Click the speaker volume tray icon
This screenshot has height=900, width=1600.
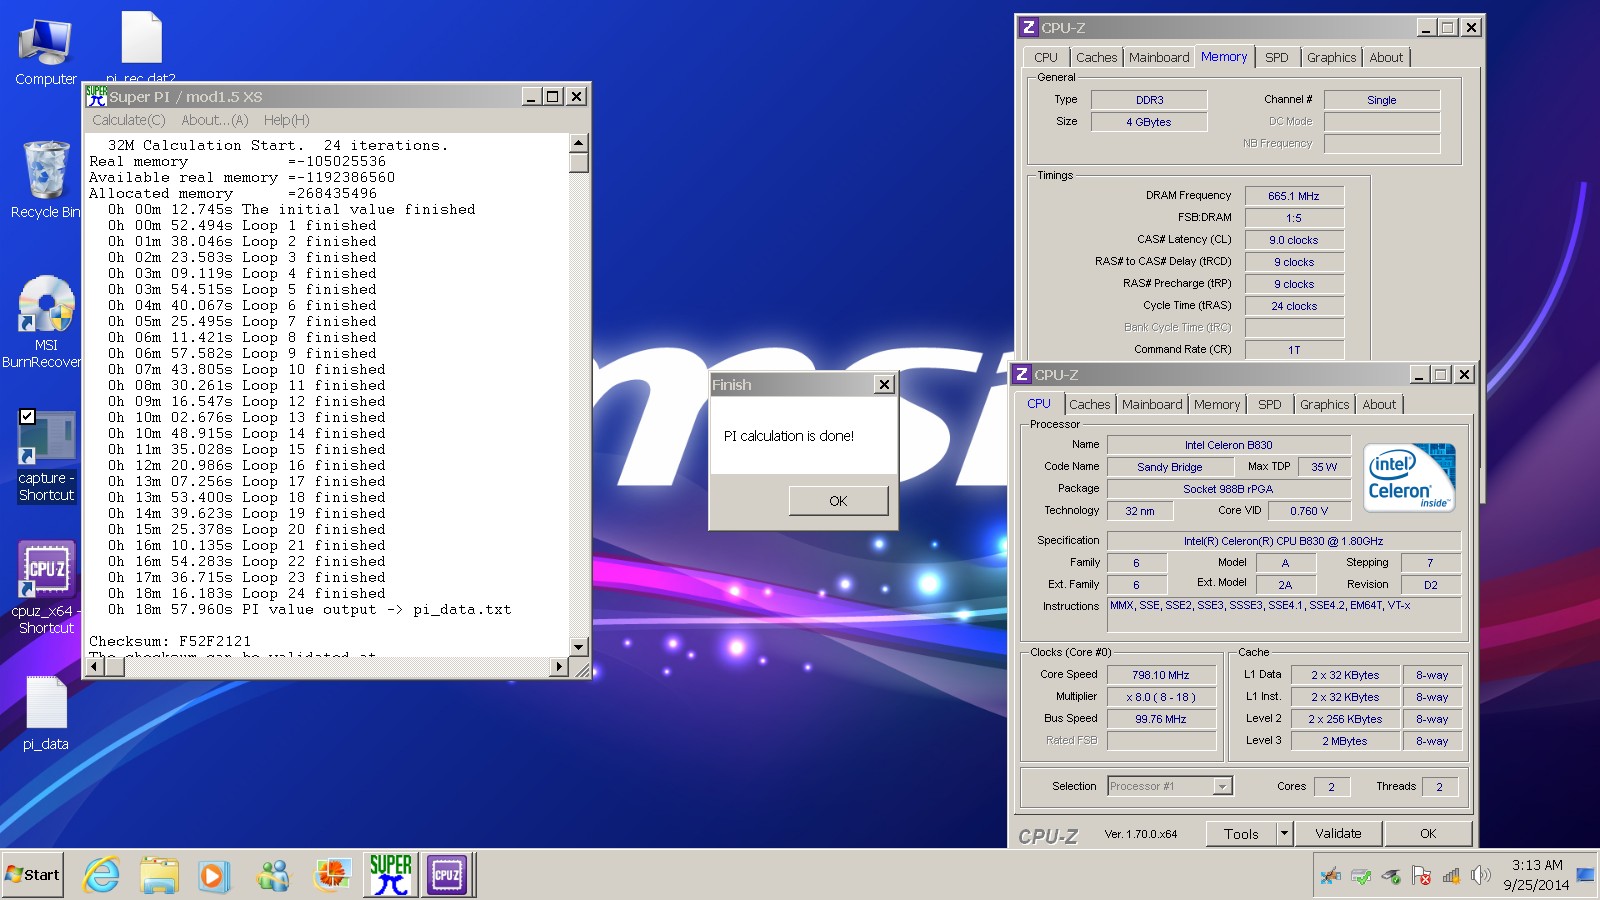point(1481,876)
